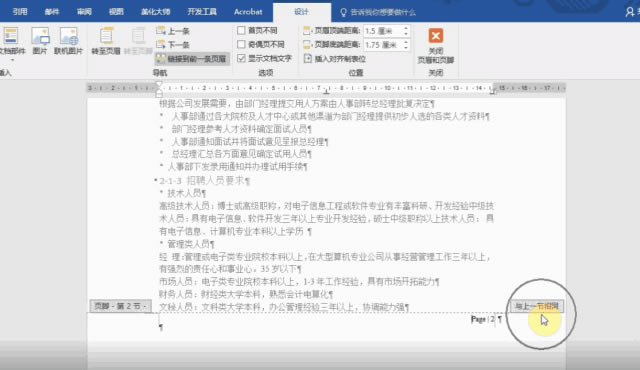The width and height of the screenshot is (640, 370).
Task: Click the 与上一节相同 same-as-previous tag
Action: click(537, 306)
